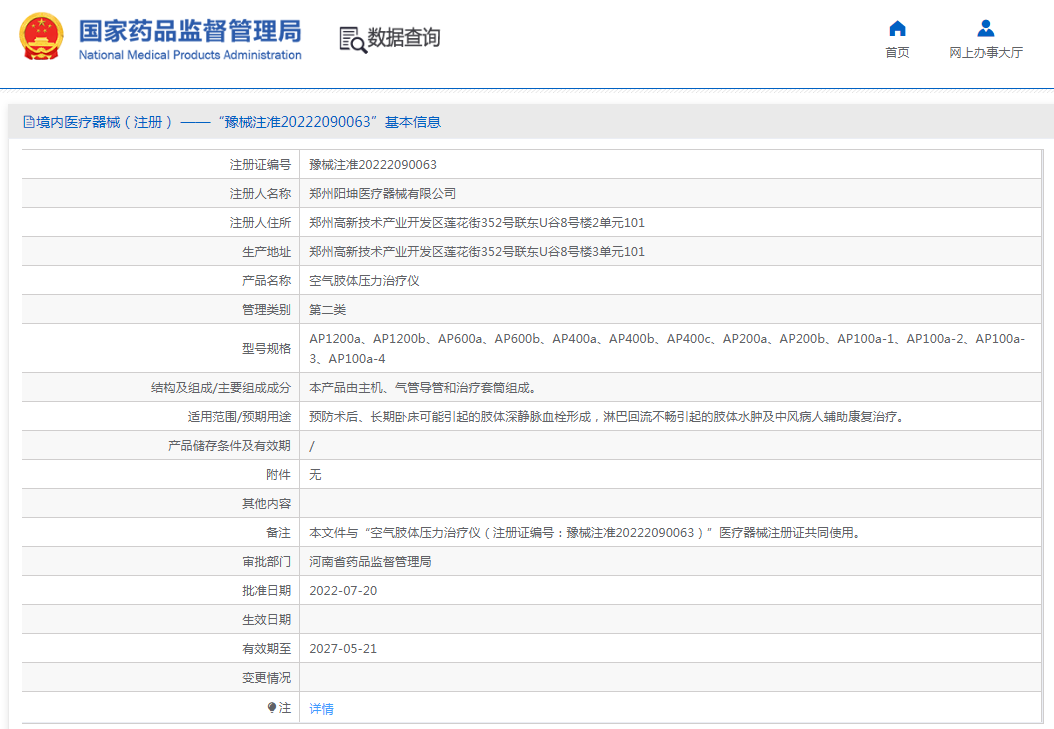1054x729 pixels.
Task: Select intended use text starting 预防术后
Action: (x=607, y=417)
